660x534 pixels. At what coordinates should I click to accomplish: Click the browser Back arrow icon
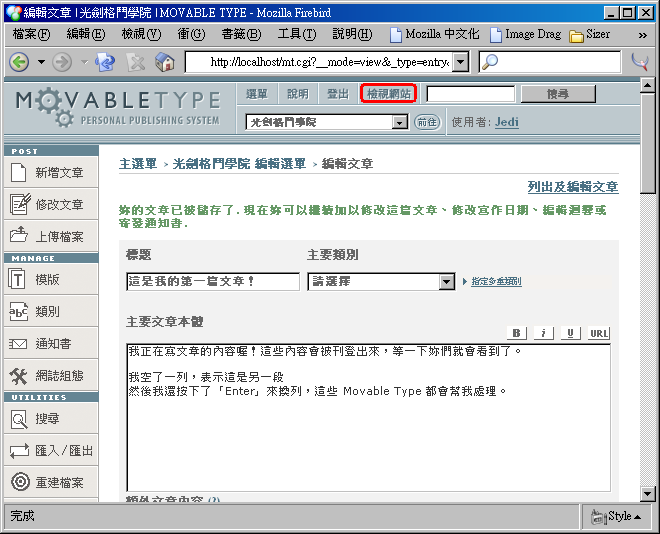coord(19,63)
